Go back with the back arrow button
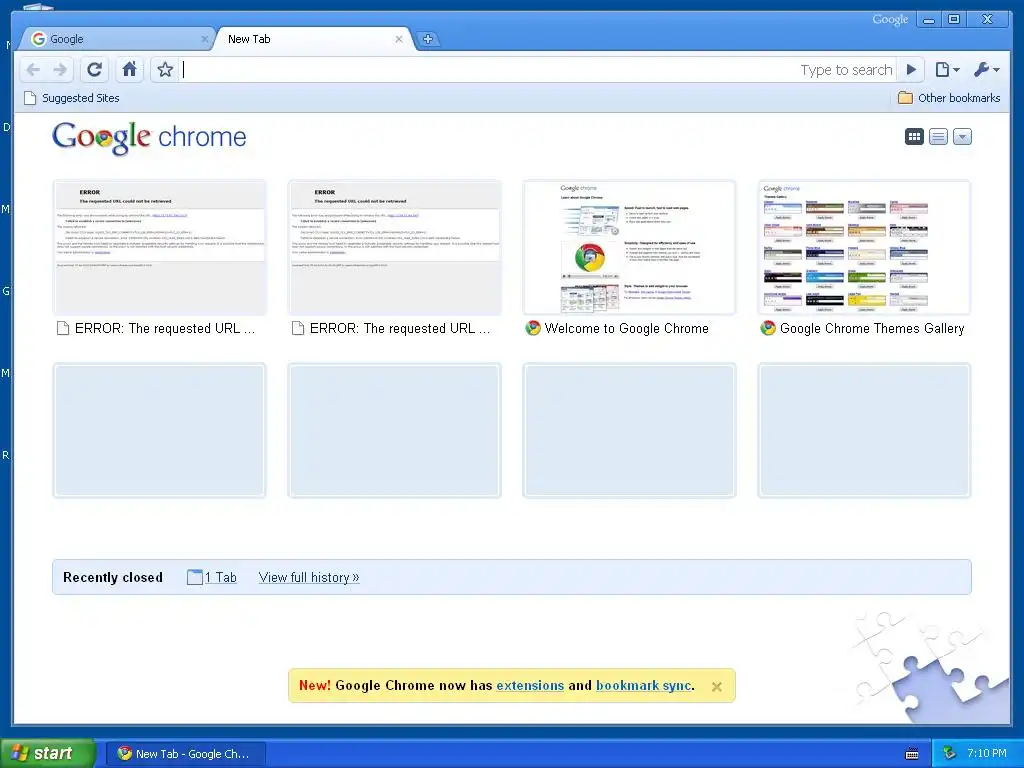The height and width of the screenshot is (768, 1024). click(33, 69)
